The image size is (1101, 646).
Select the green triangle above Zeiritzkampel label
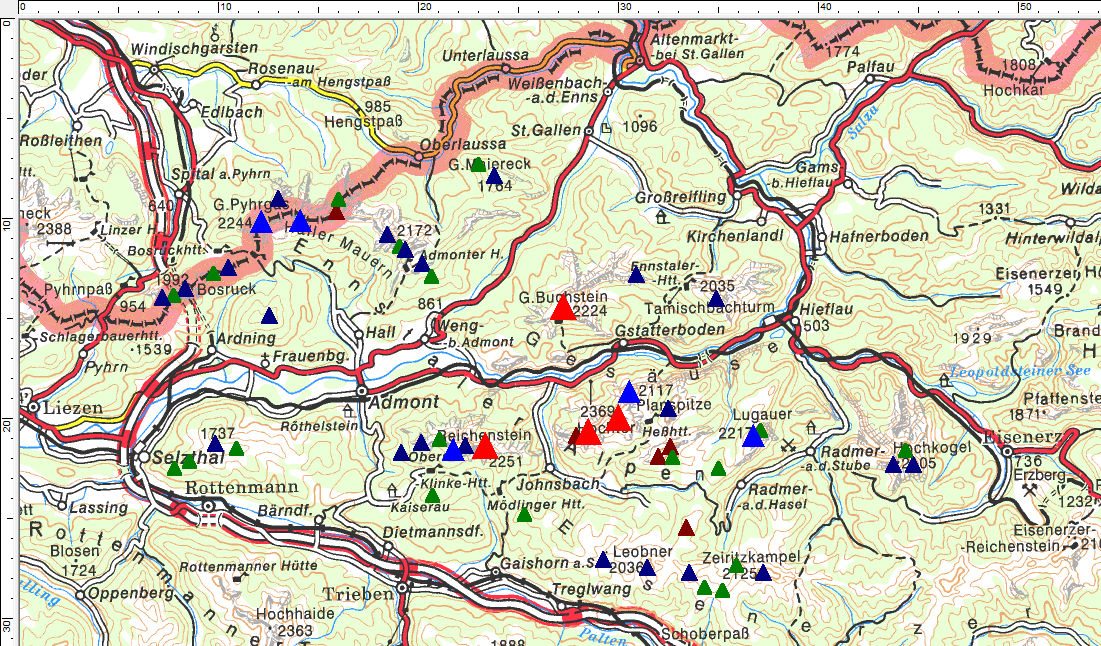tap(735, 565)
